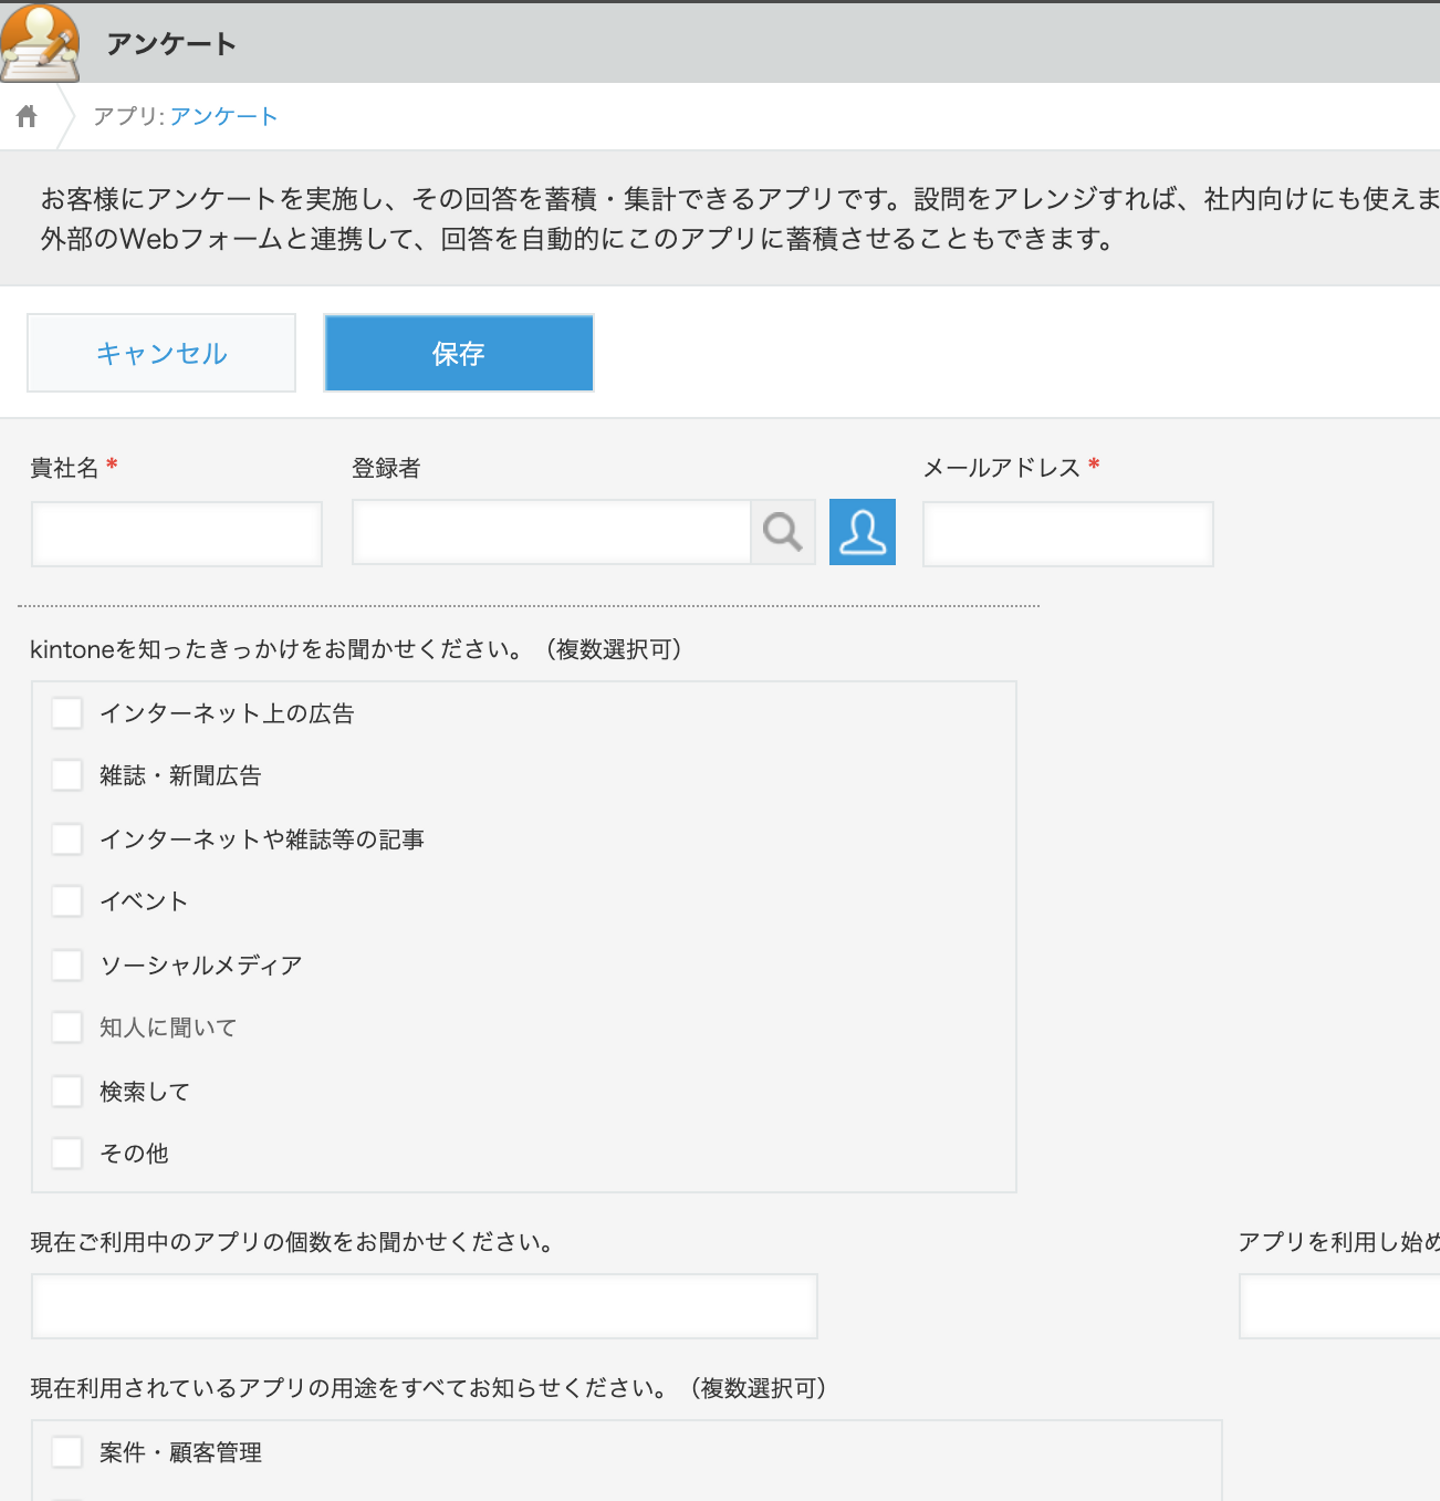Save the record with 保存 button
Viewport: 1440px width, 1501px height.
458,353
